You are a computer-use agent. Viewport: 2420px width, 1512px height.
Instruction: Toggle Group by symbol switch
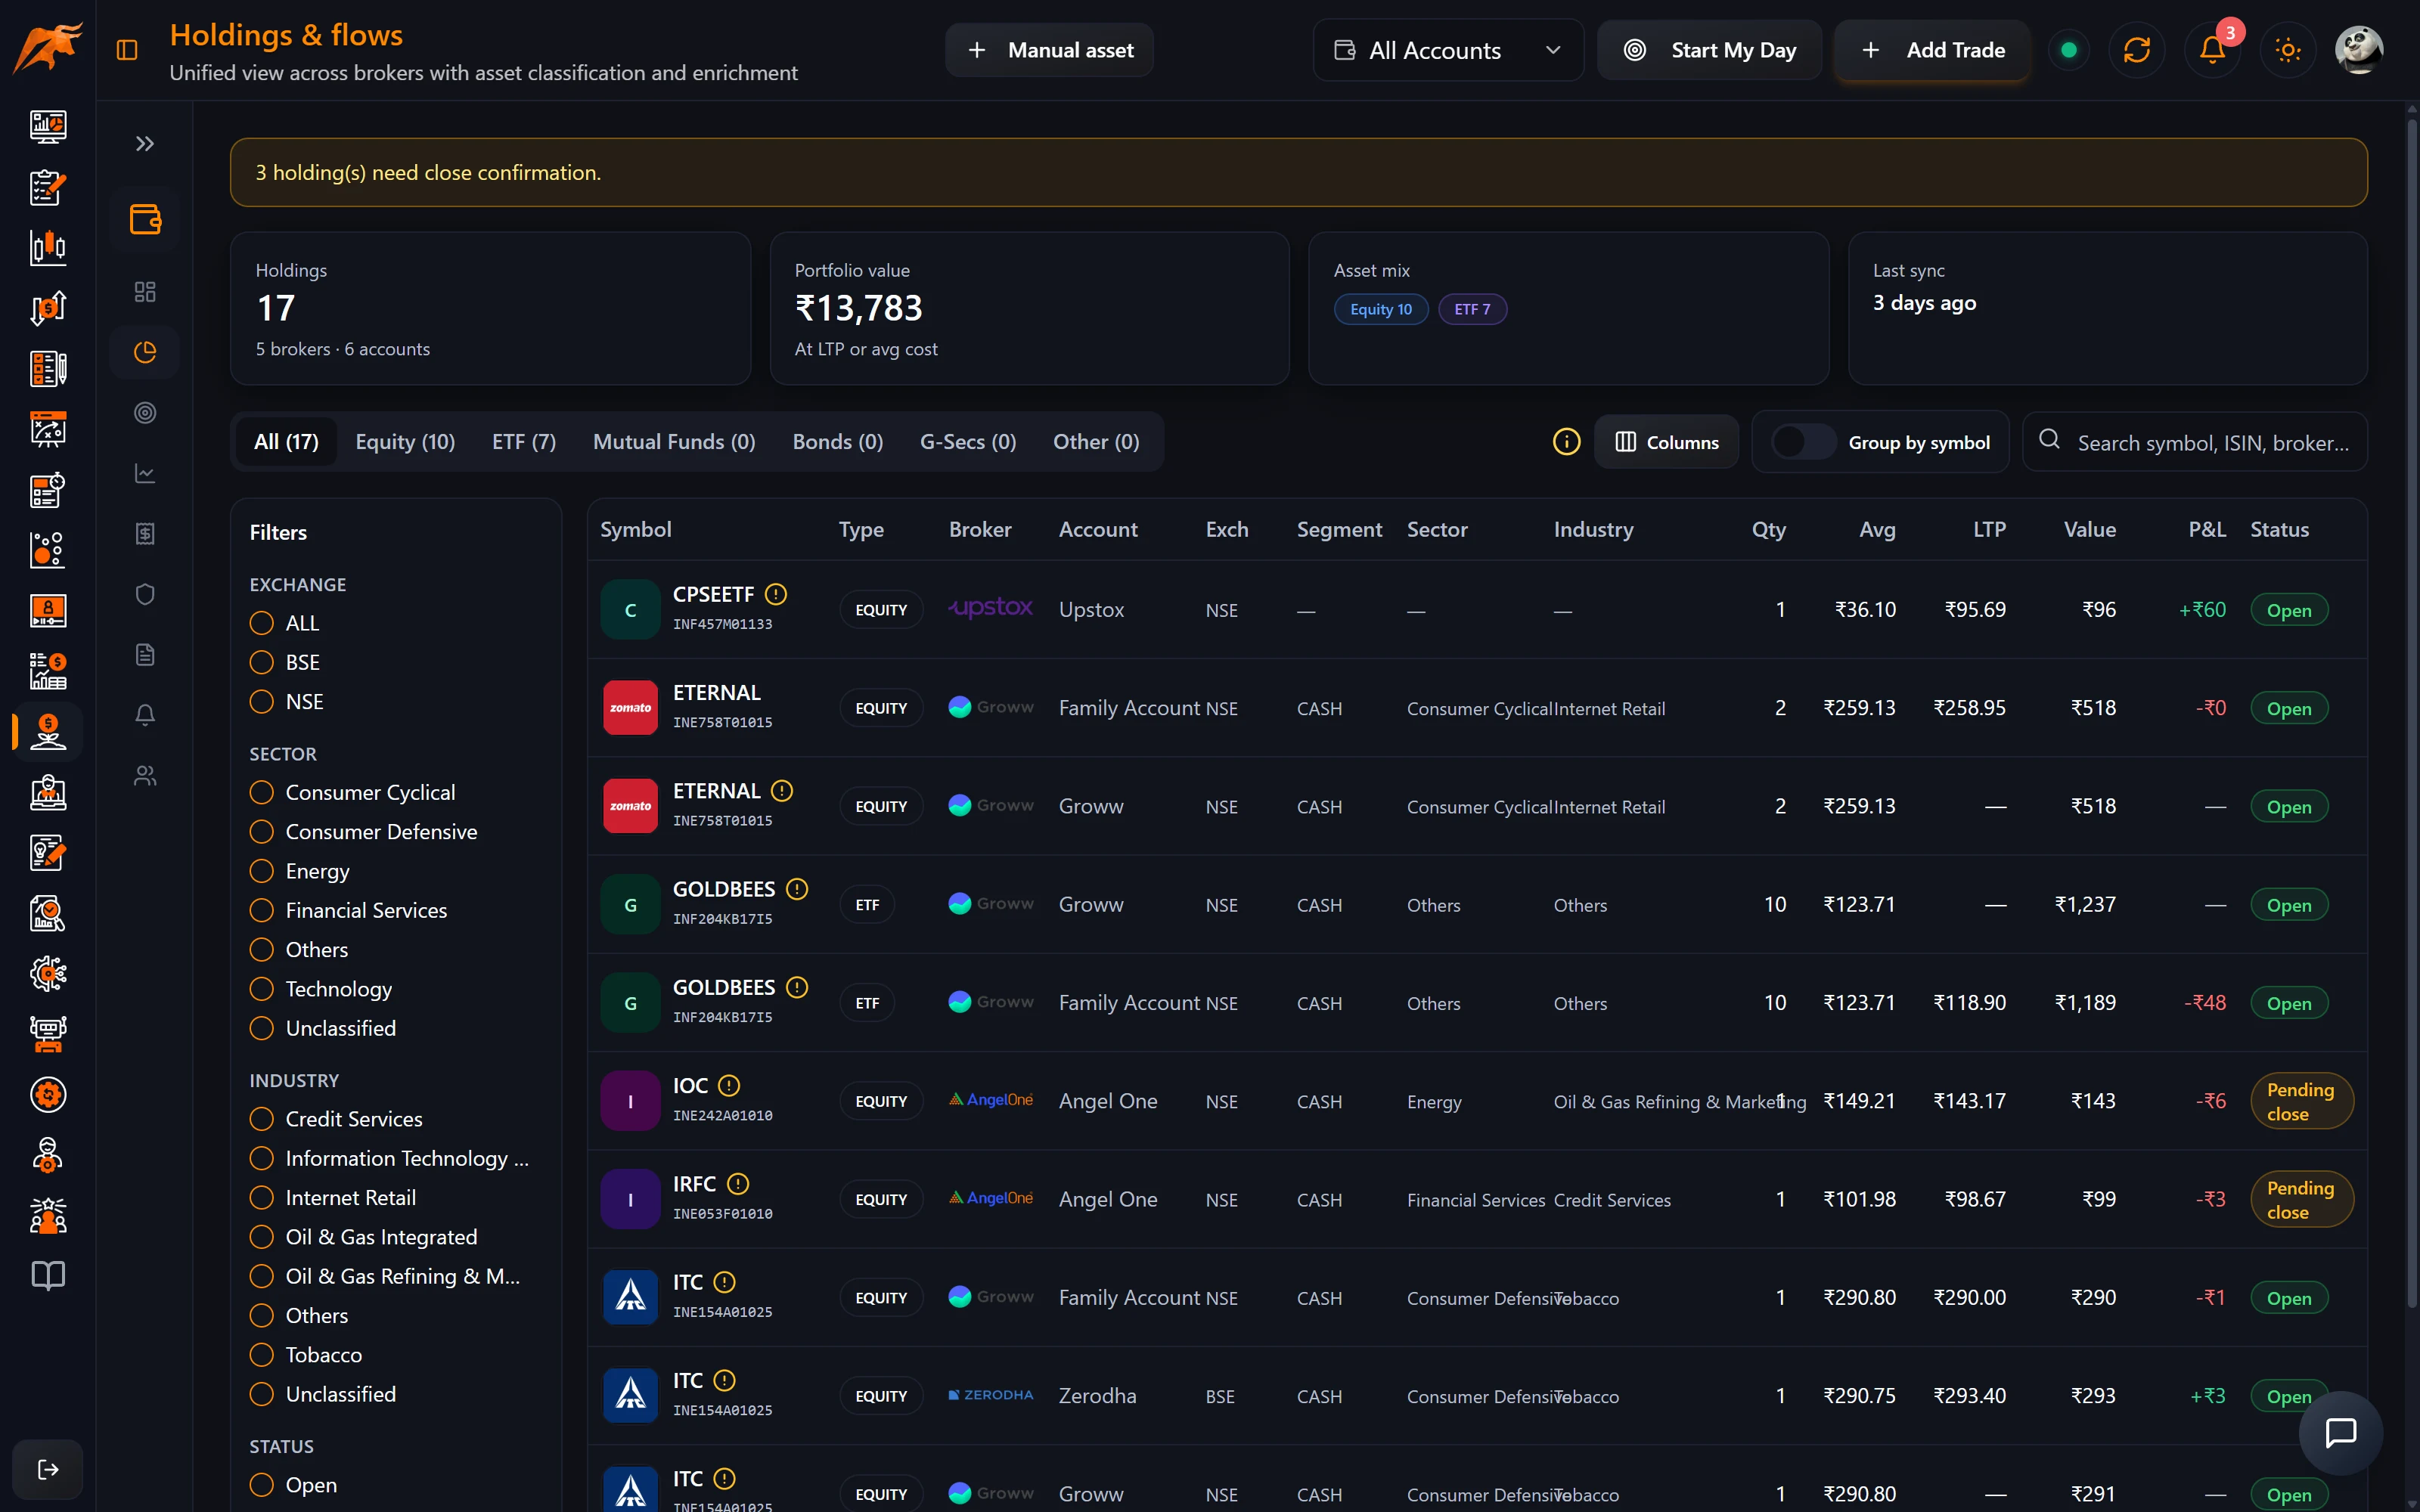[x=1803, y=442]
